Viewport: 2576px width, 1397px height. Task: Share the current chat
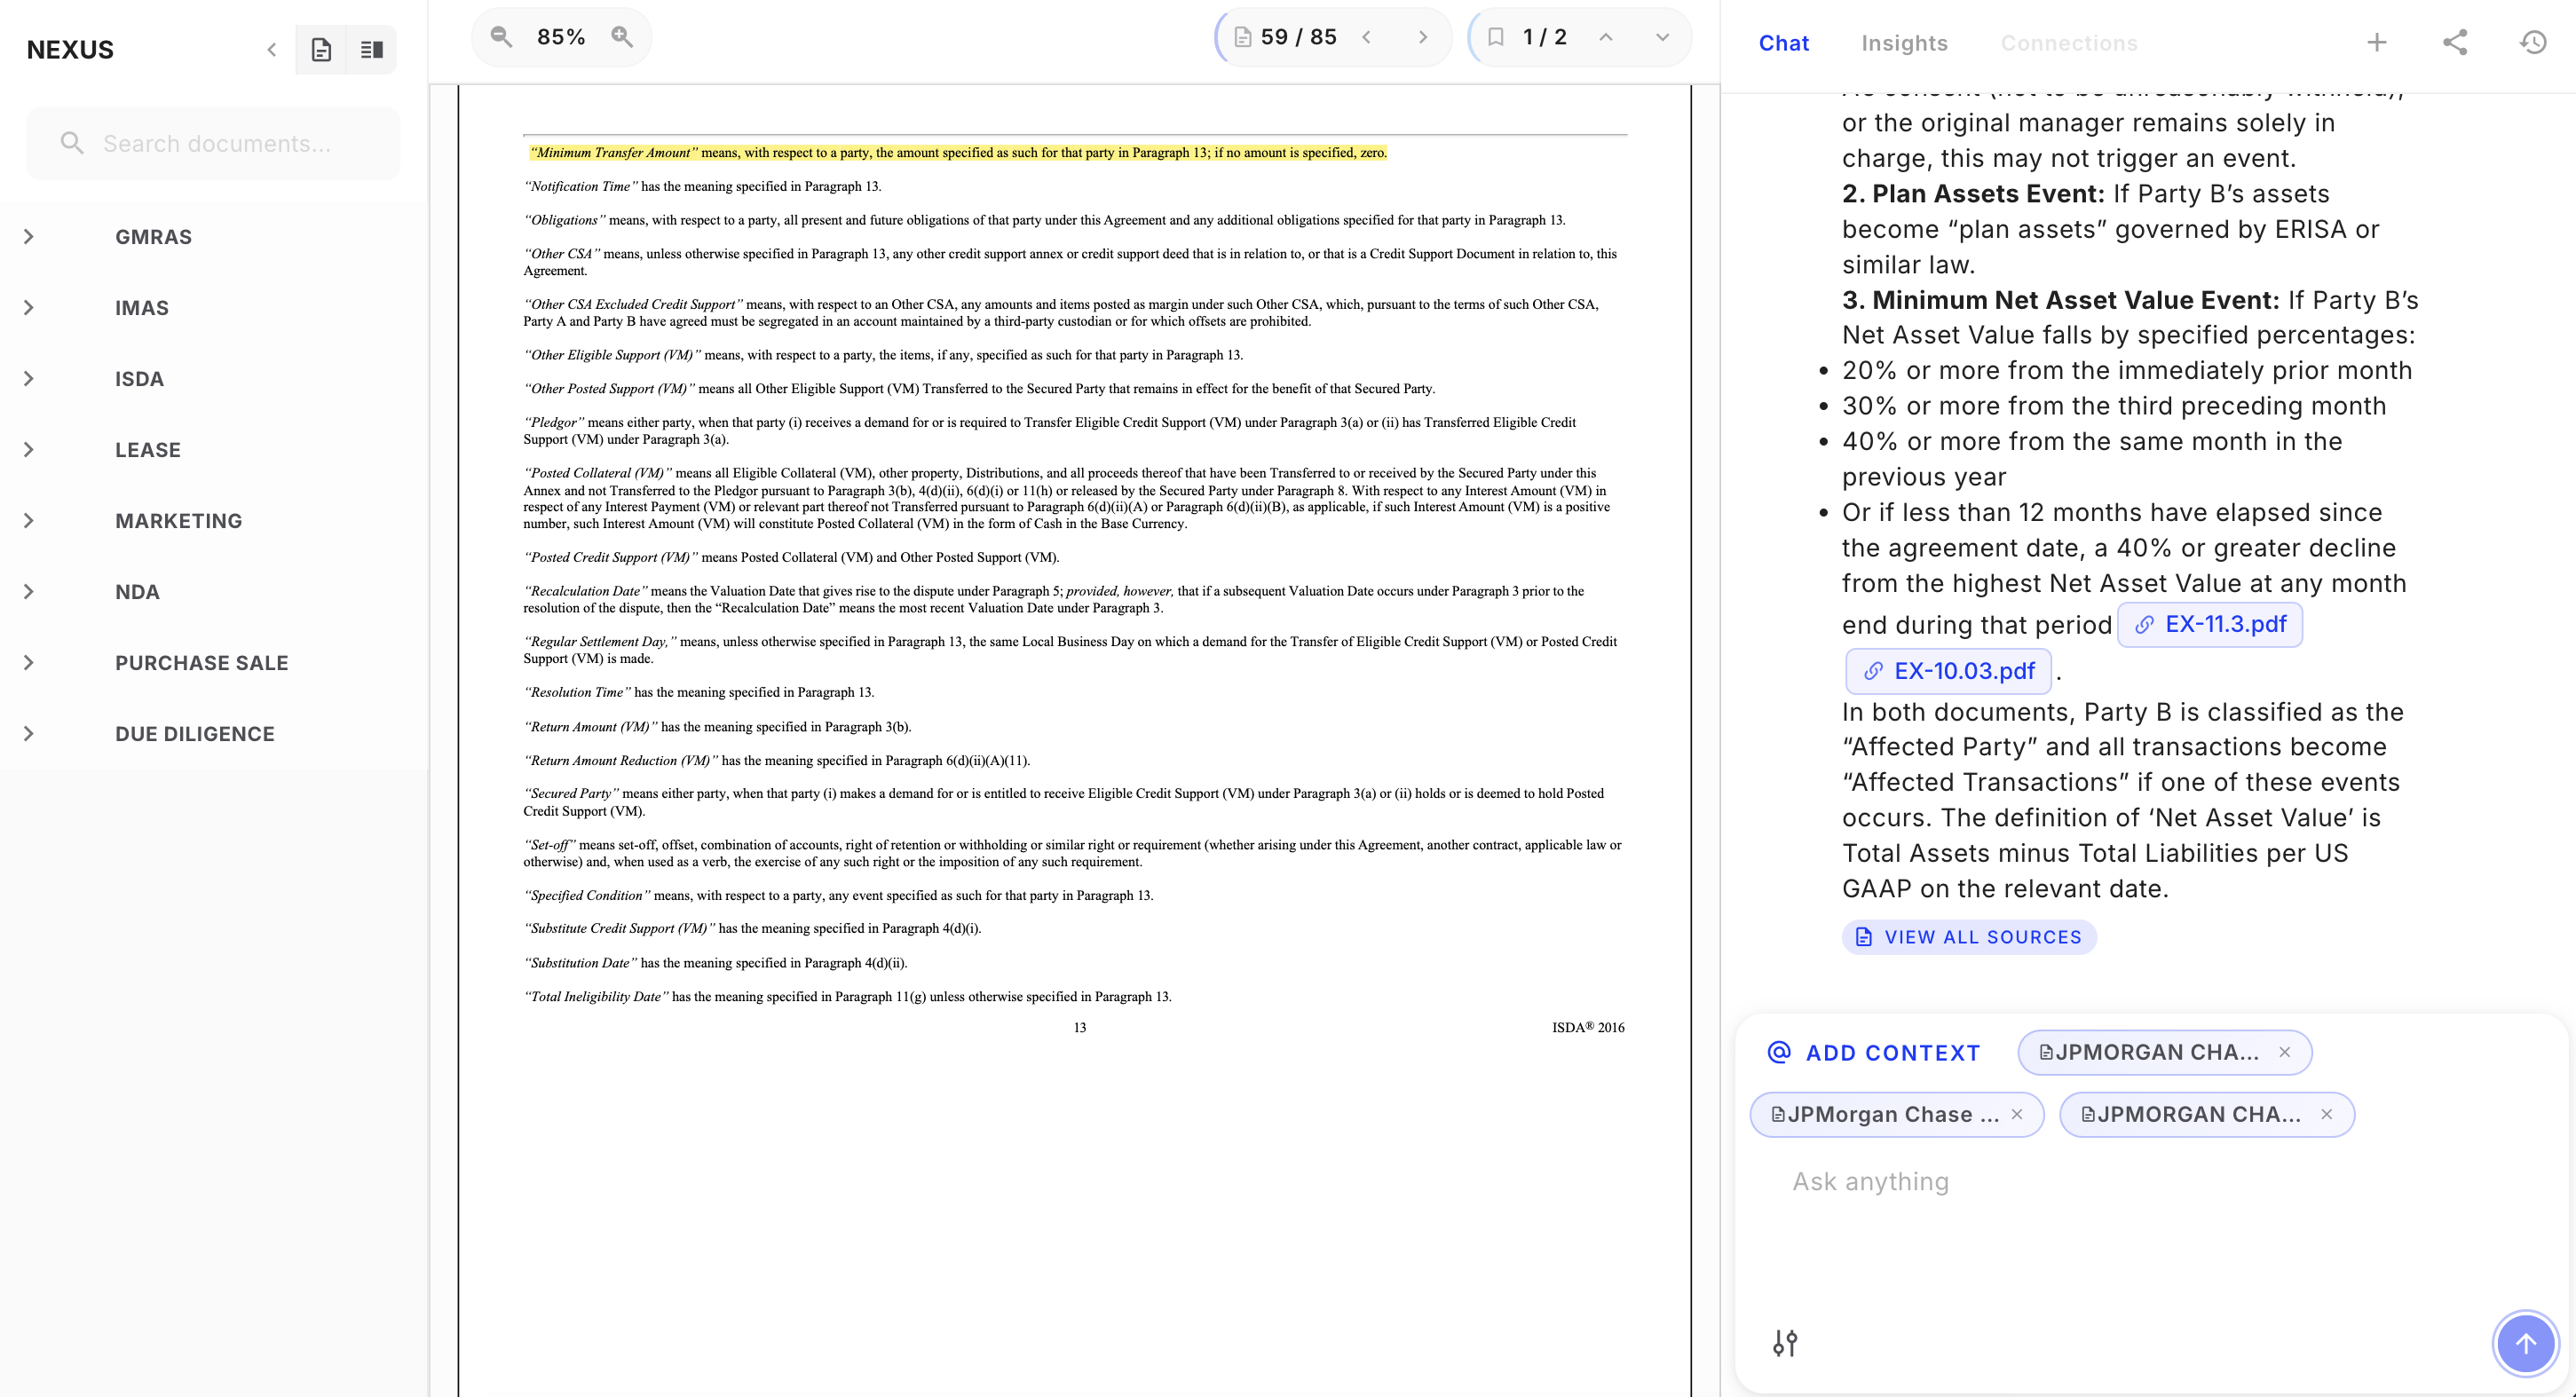click(x=2457, y=42)
